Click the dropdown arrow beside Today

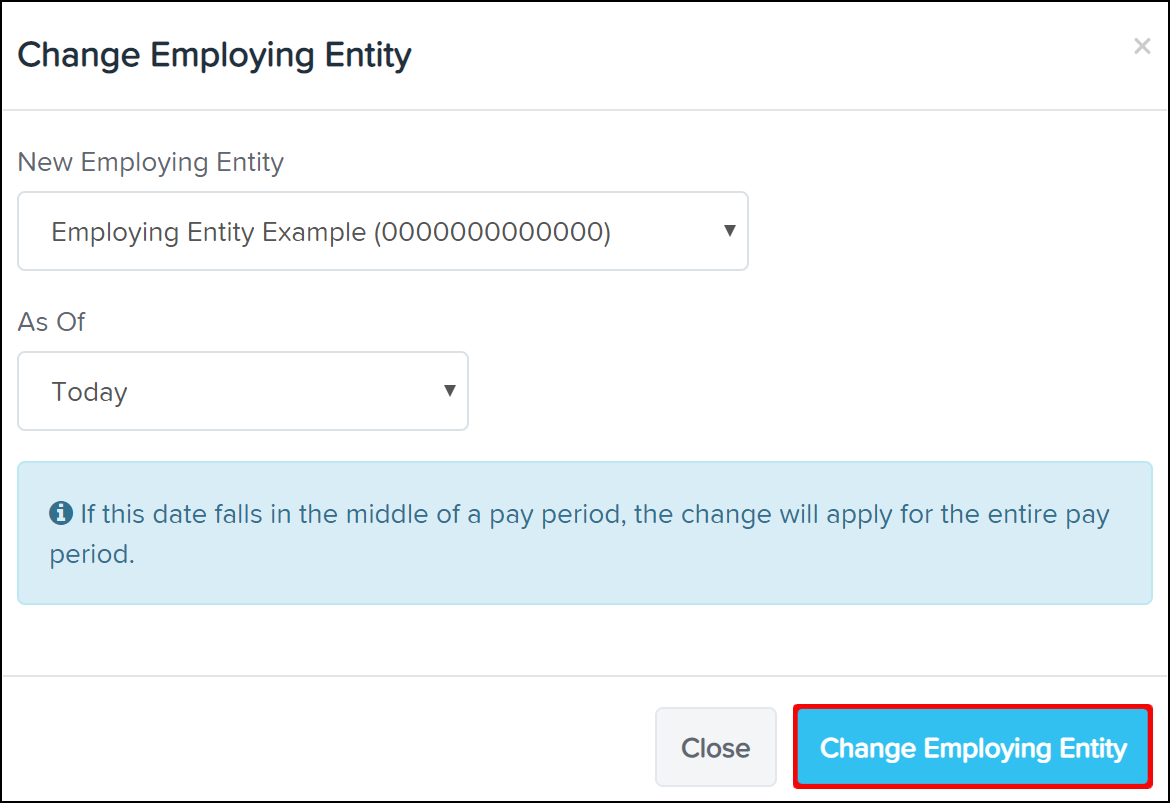448,391
